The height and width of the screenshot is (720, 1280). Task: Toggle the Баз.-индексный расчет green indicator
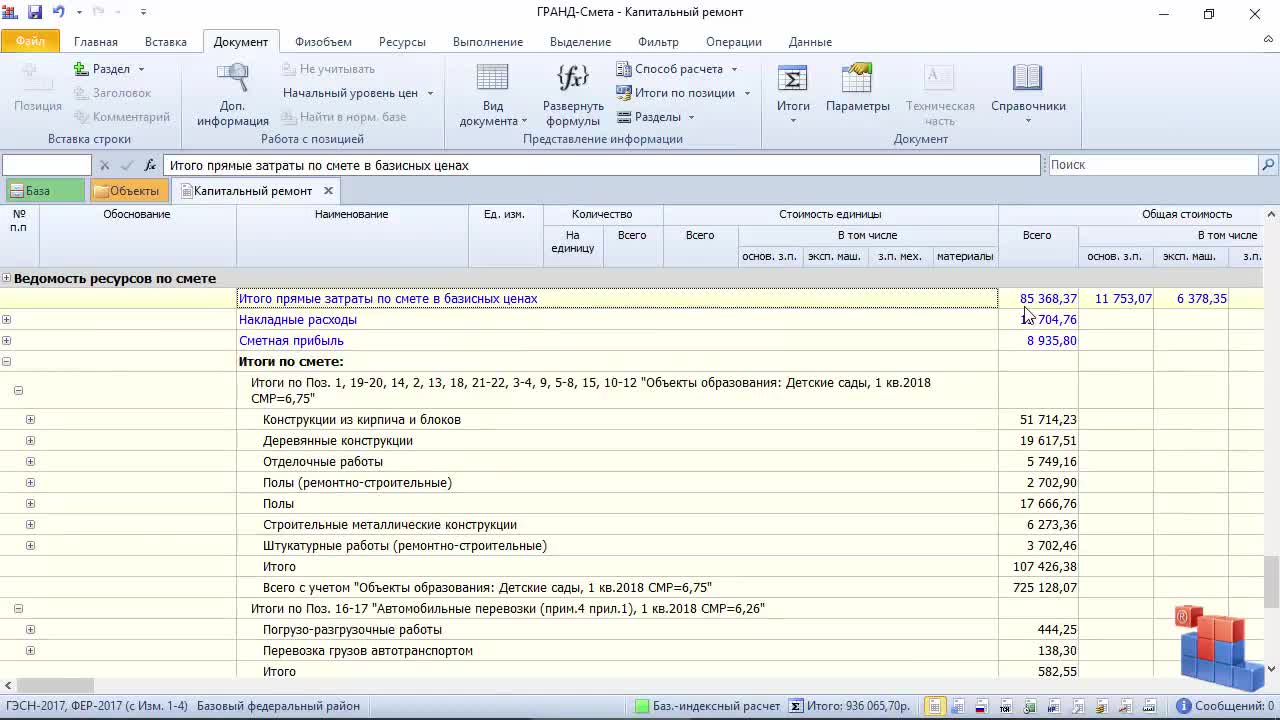[642, 706]
